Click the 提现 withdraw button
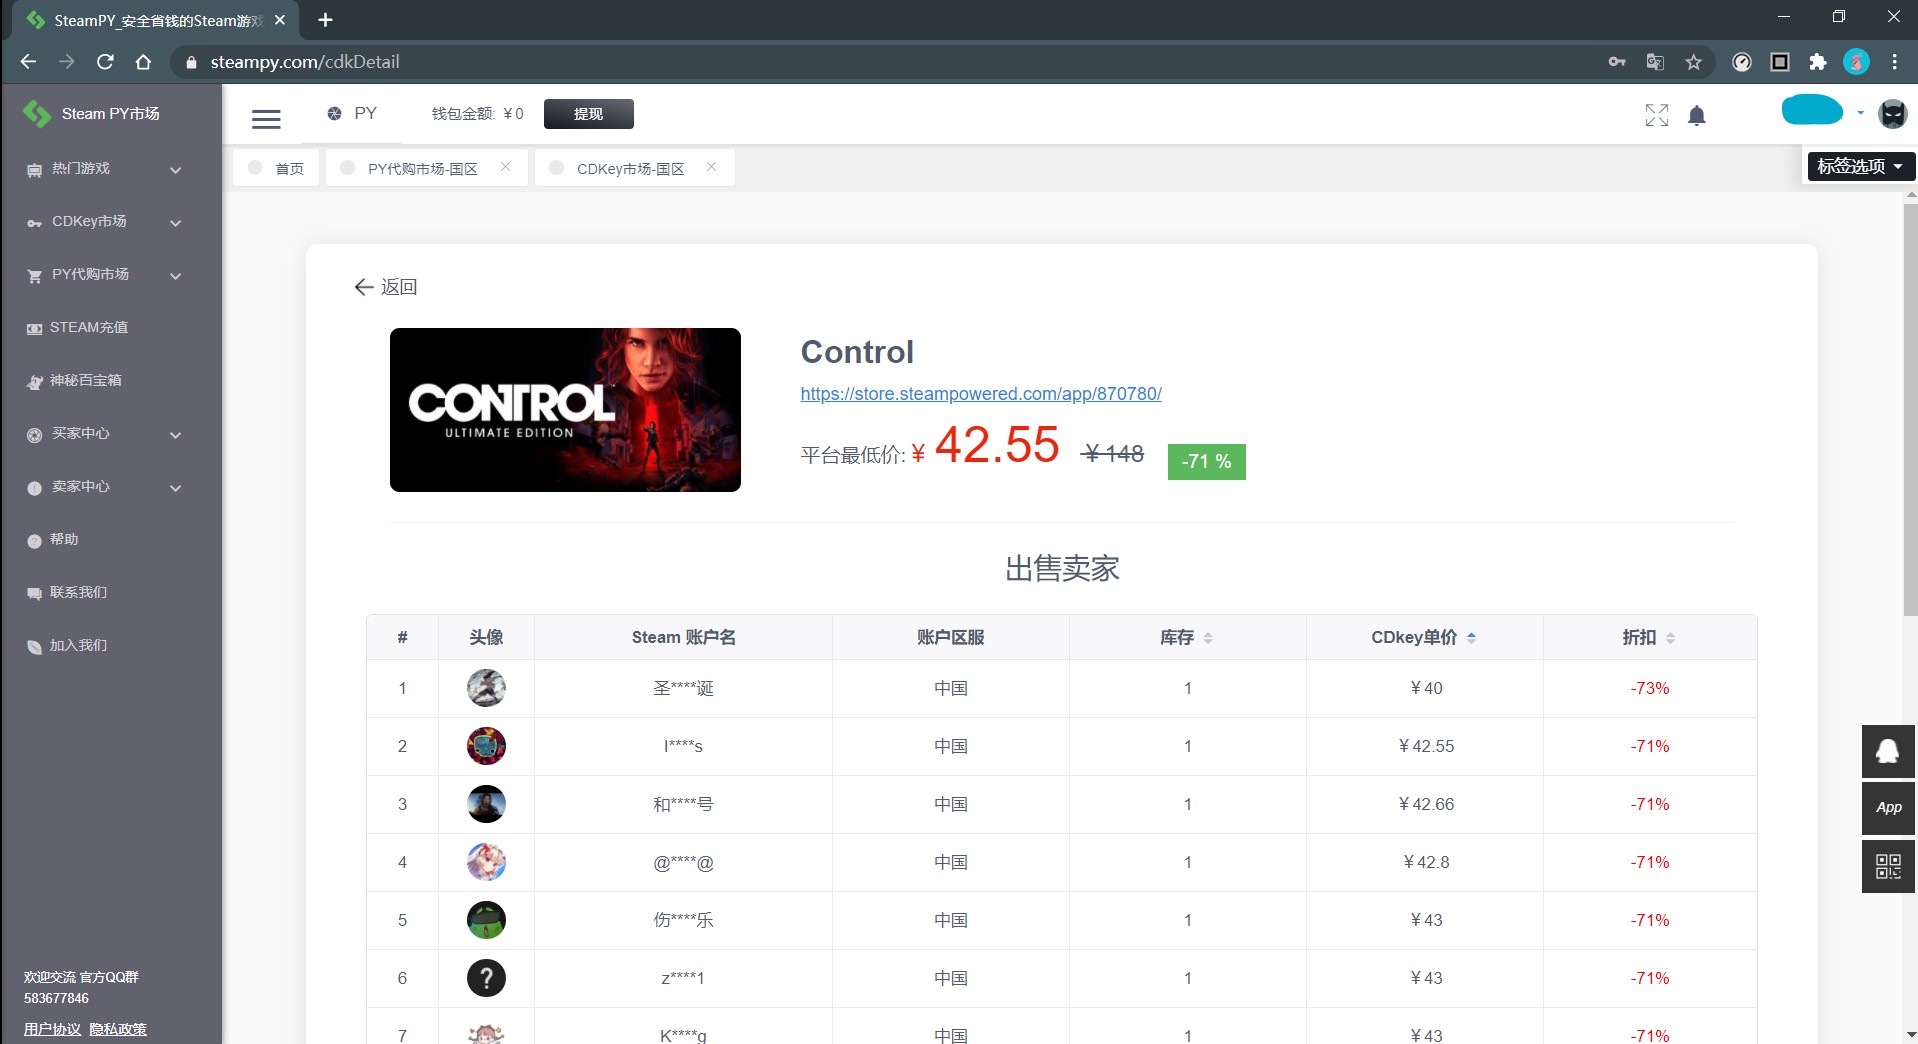Screen dimensions: 1918x1044 click(588, 114)
